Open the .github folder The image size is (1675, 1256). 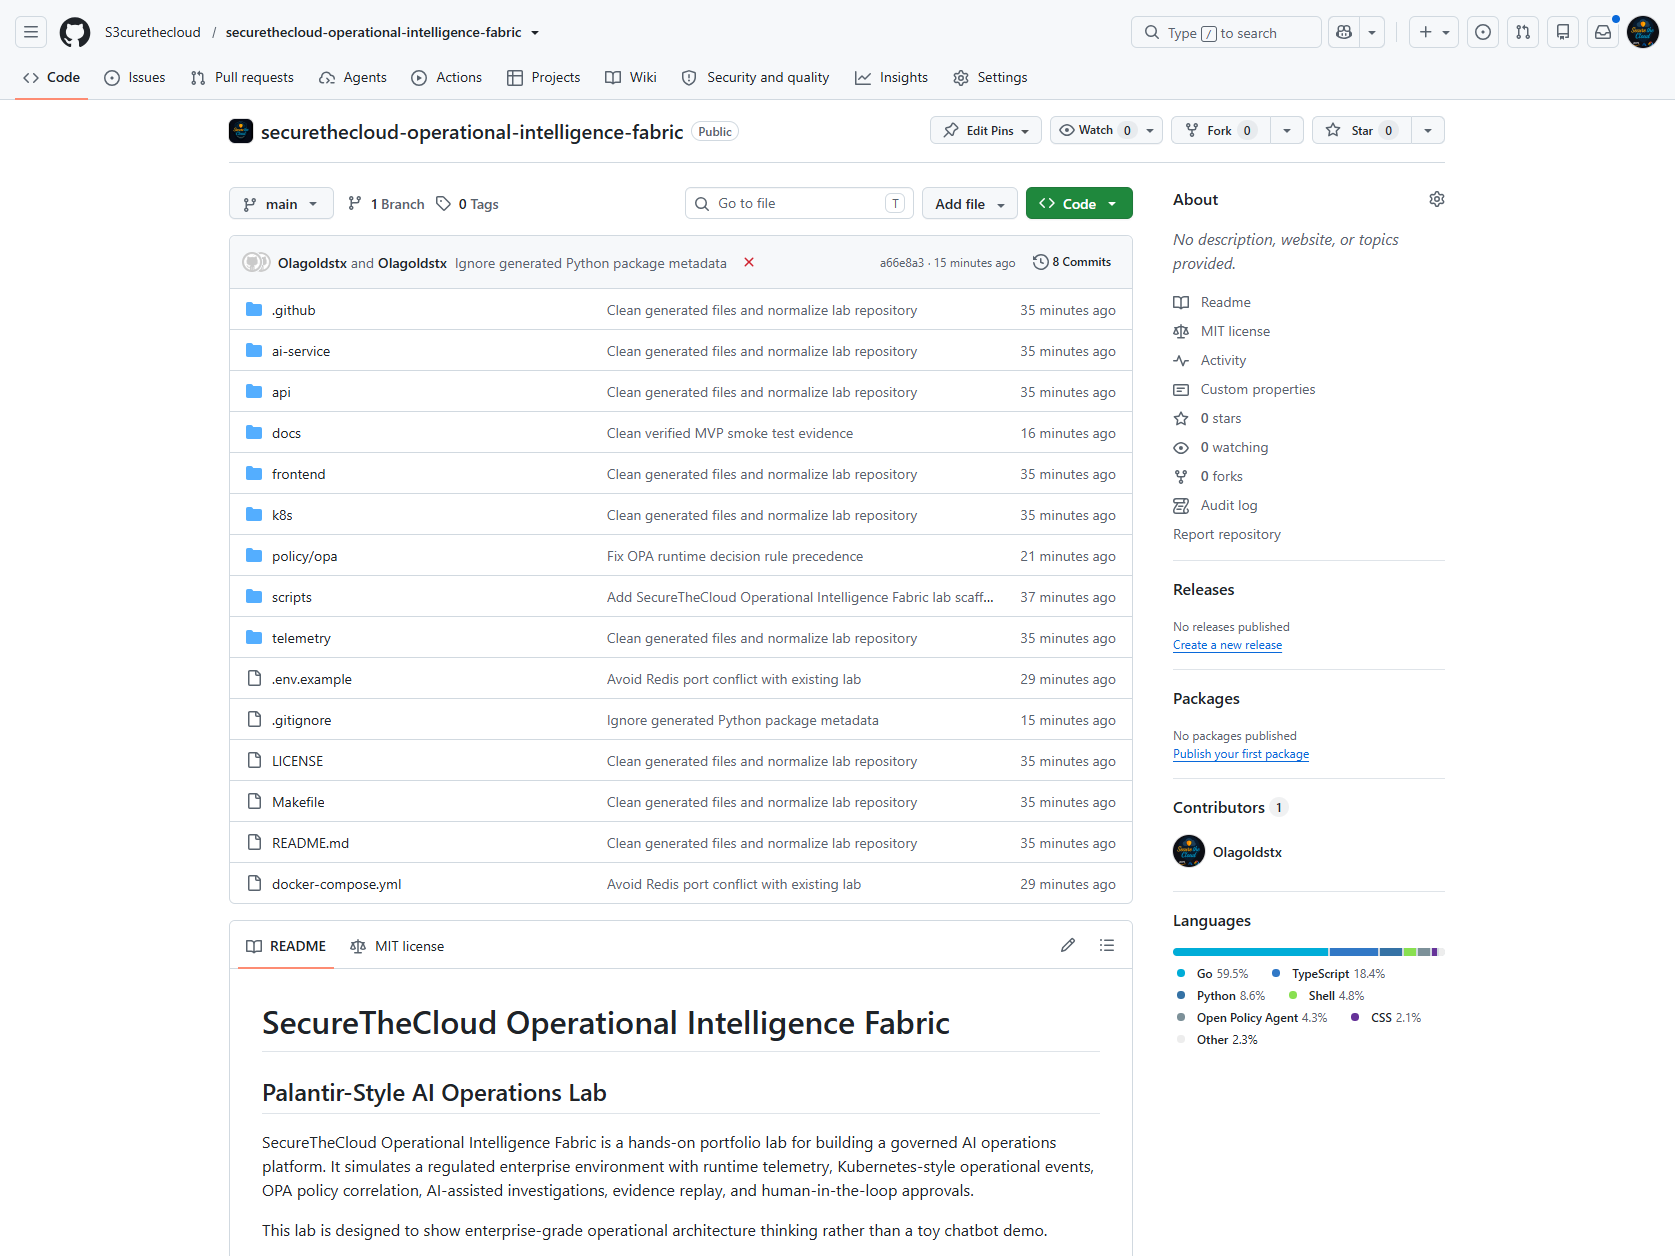(294, 310)
